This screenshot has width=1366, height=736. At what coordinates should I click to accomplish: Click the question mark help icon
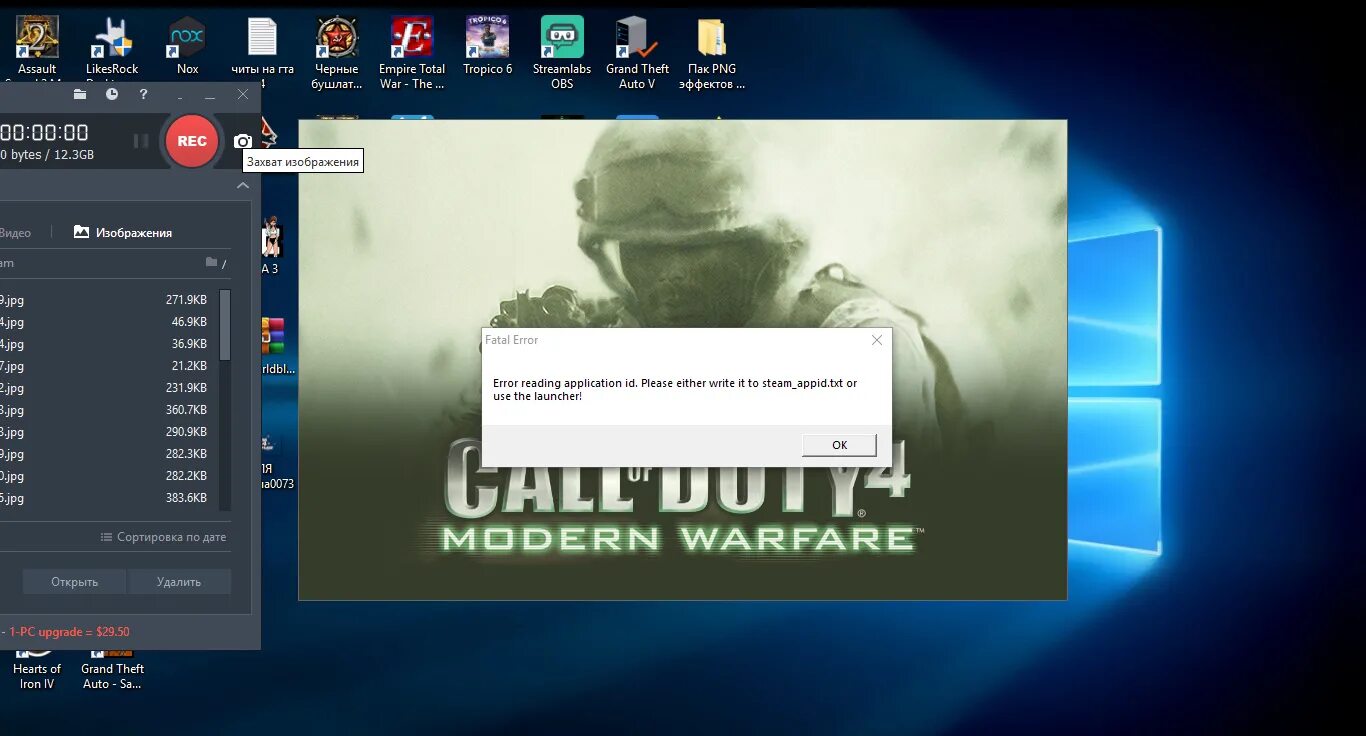144,94
